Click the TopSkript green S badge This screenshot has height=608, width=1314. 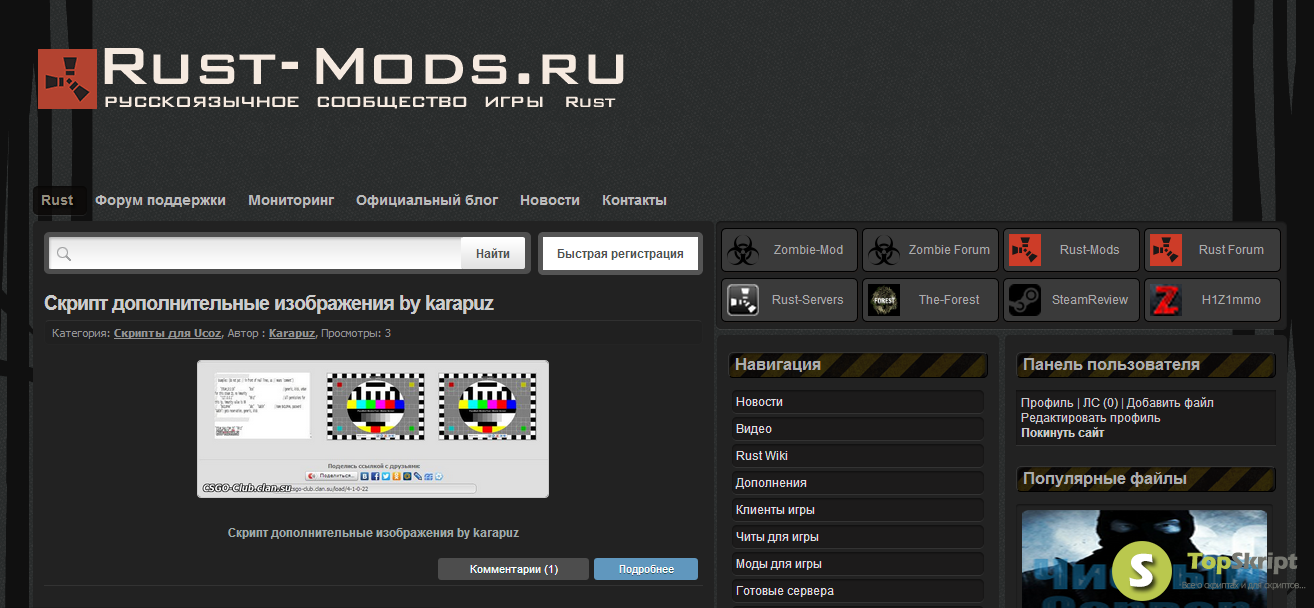click(1142, 570)
